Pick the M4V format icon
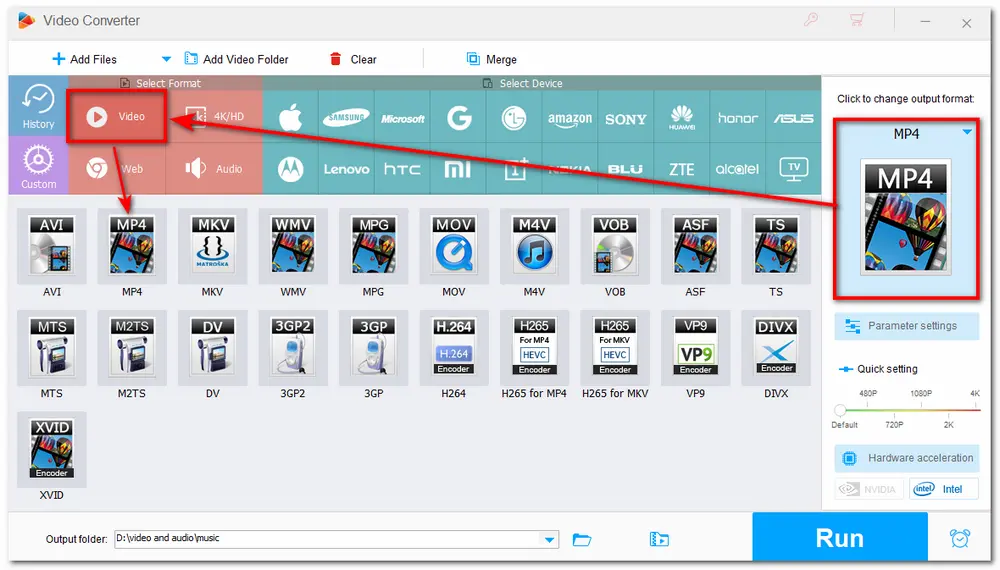Screen dimensions: 1000x570 pyautogui.click(x=534, y=246)
